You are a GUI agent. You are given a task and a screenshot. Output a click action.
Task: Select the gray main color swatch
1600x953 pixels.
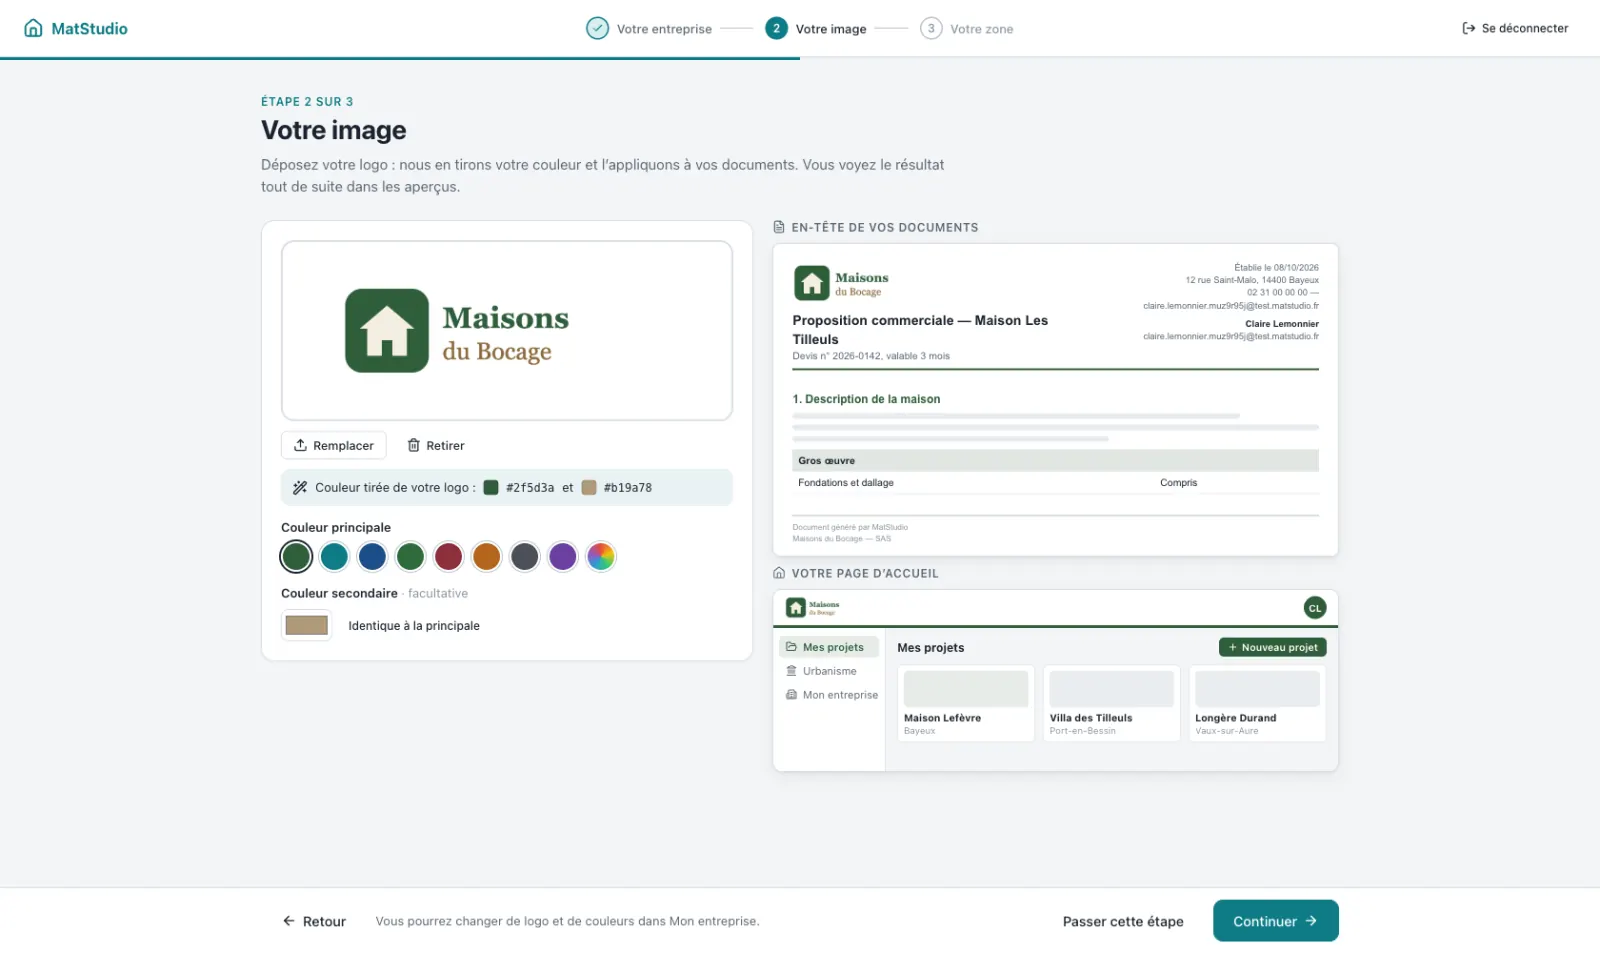[x=524, y=556]
